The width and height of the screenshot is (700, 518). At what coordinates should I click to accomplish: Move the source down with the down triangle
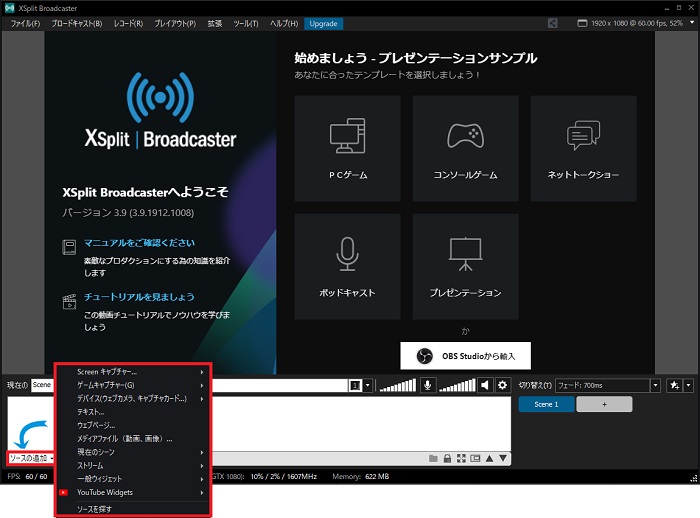(x=503, y=459)
